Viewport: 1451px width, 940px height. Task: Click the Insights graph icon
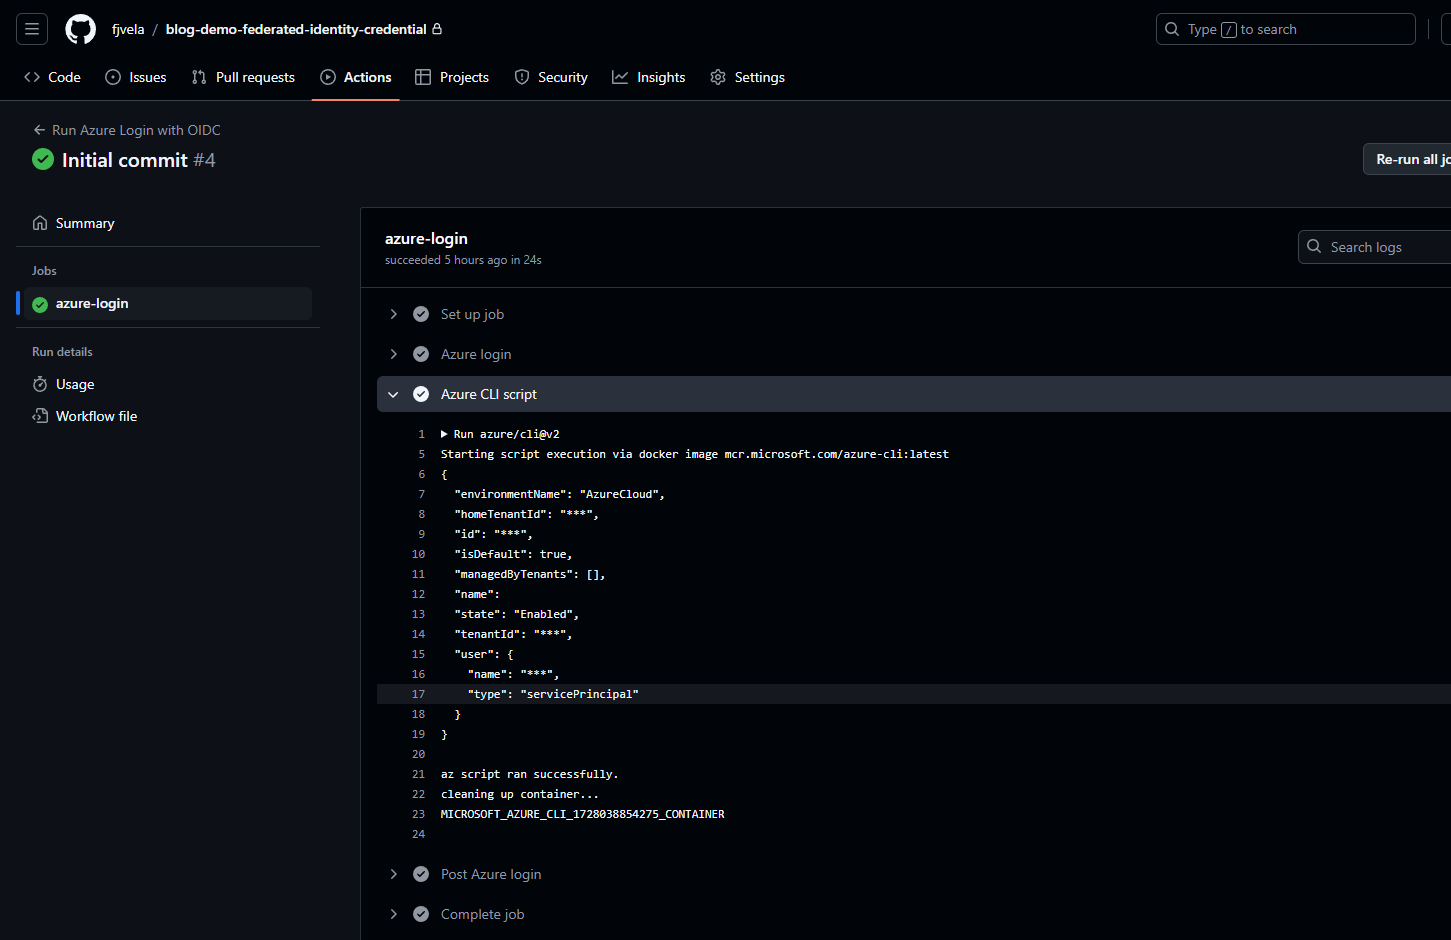pyautogui.click(x=620, y=77)
